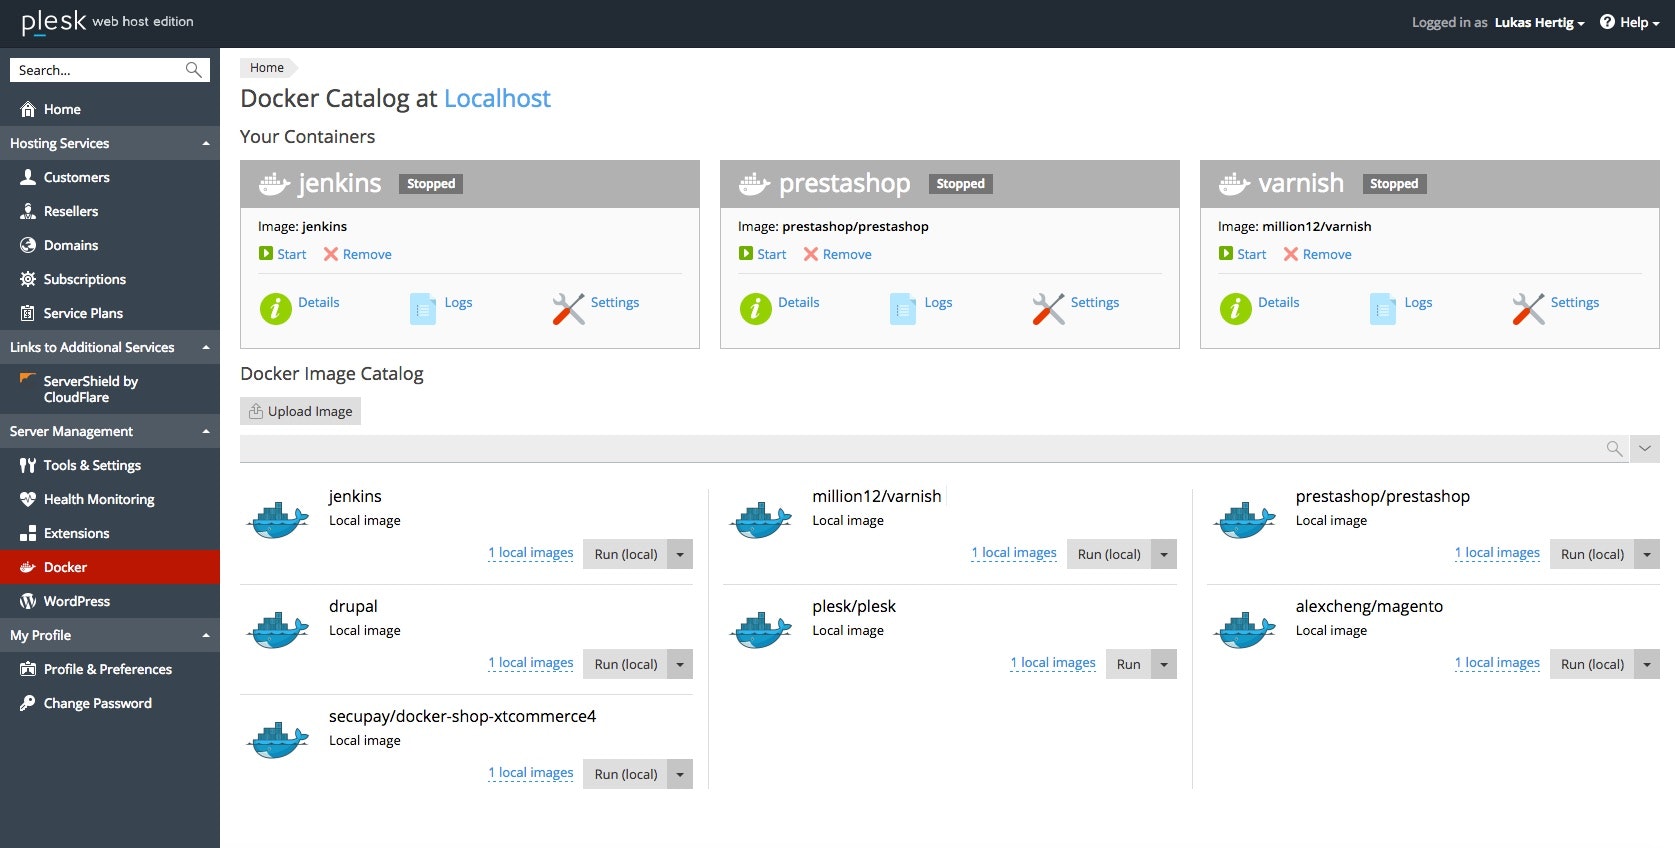Open Run dropdown arrow for alexcheng/magento image
The height and width of the screenshot is (848, 1675).
click(x=1647, y=664)
